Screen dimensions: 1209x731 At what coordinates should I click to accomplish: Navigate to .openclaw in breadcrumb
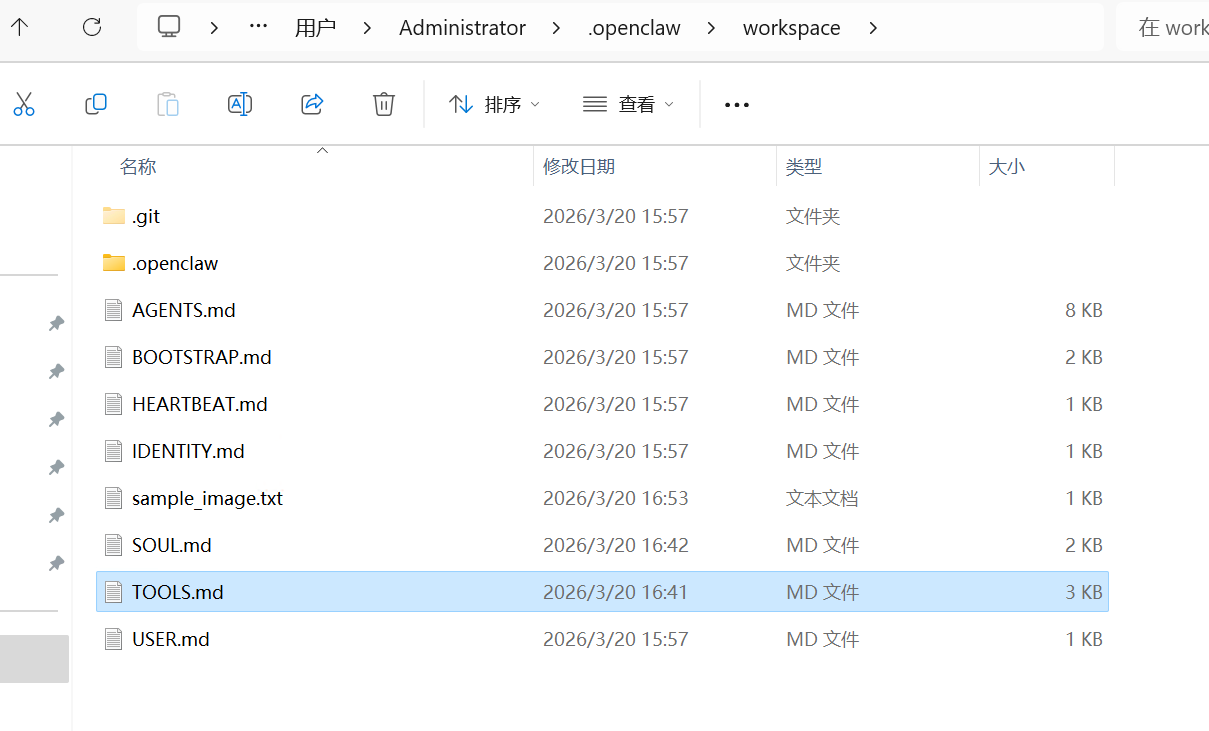(x=634, y=28)
